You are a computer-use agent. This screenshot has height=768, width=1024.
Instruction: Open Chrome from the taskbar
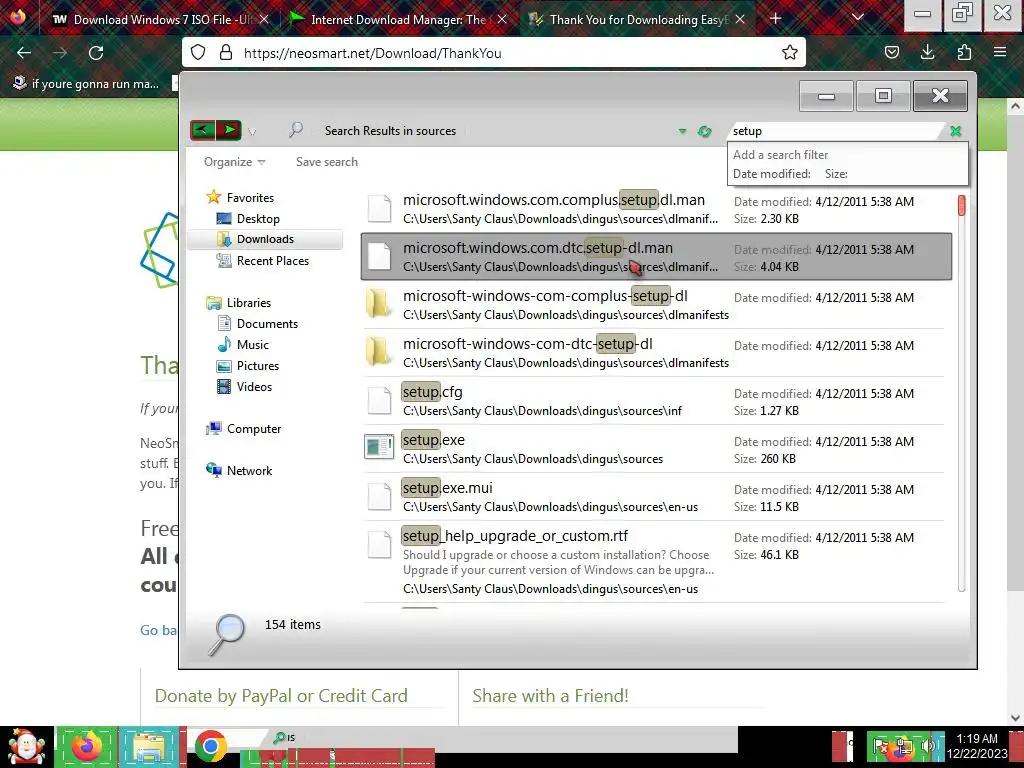(x=210, y=747)
